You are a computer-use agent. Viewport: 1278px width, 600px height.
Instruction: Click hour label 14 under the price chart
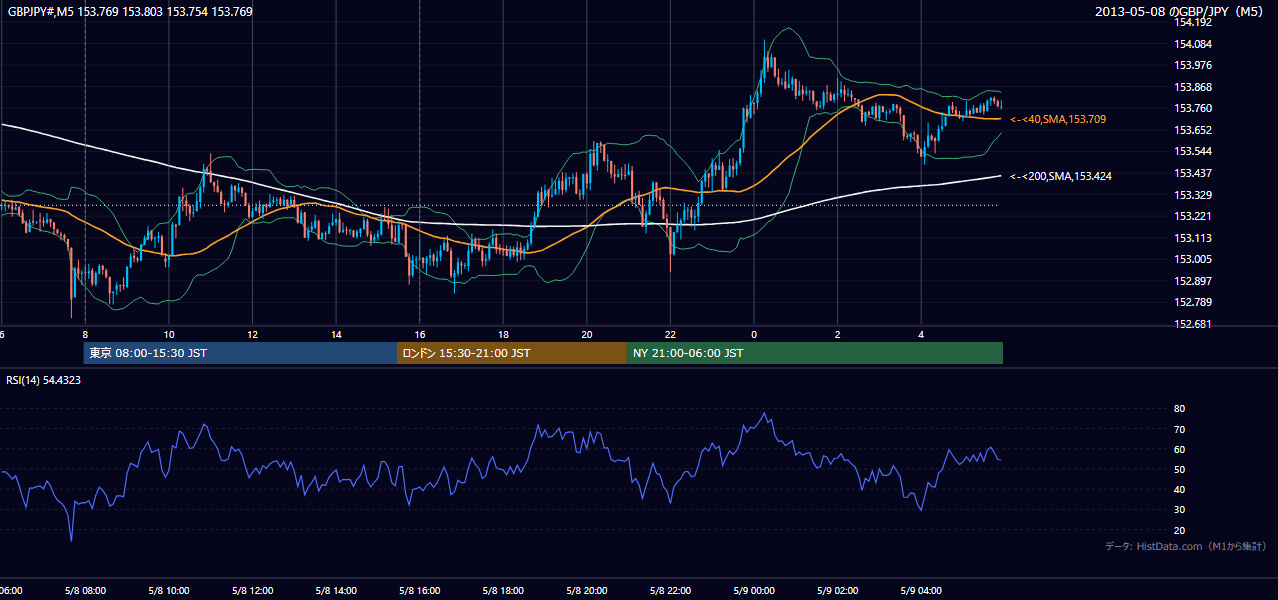pyautogui.click(x=337, y=335)
